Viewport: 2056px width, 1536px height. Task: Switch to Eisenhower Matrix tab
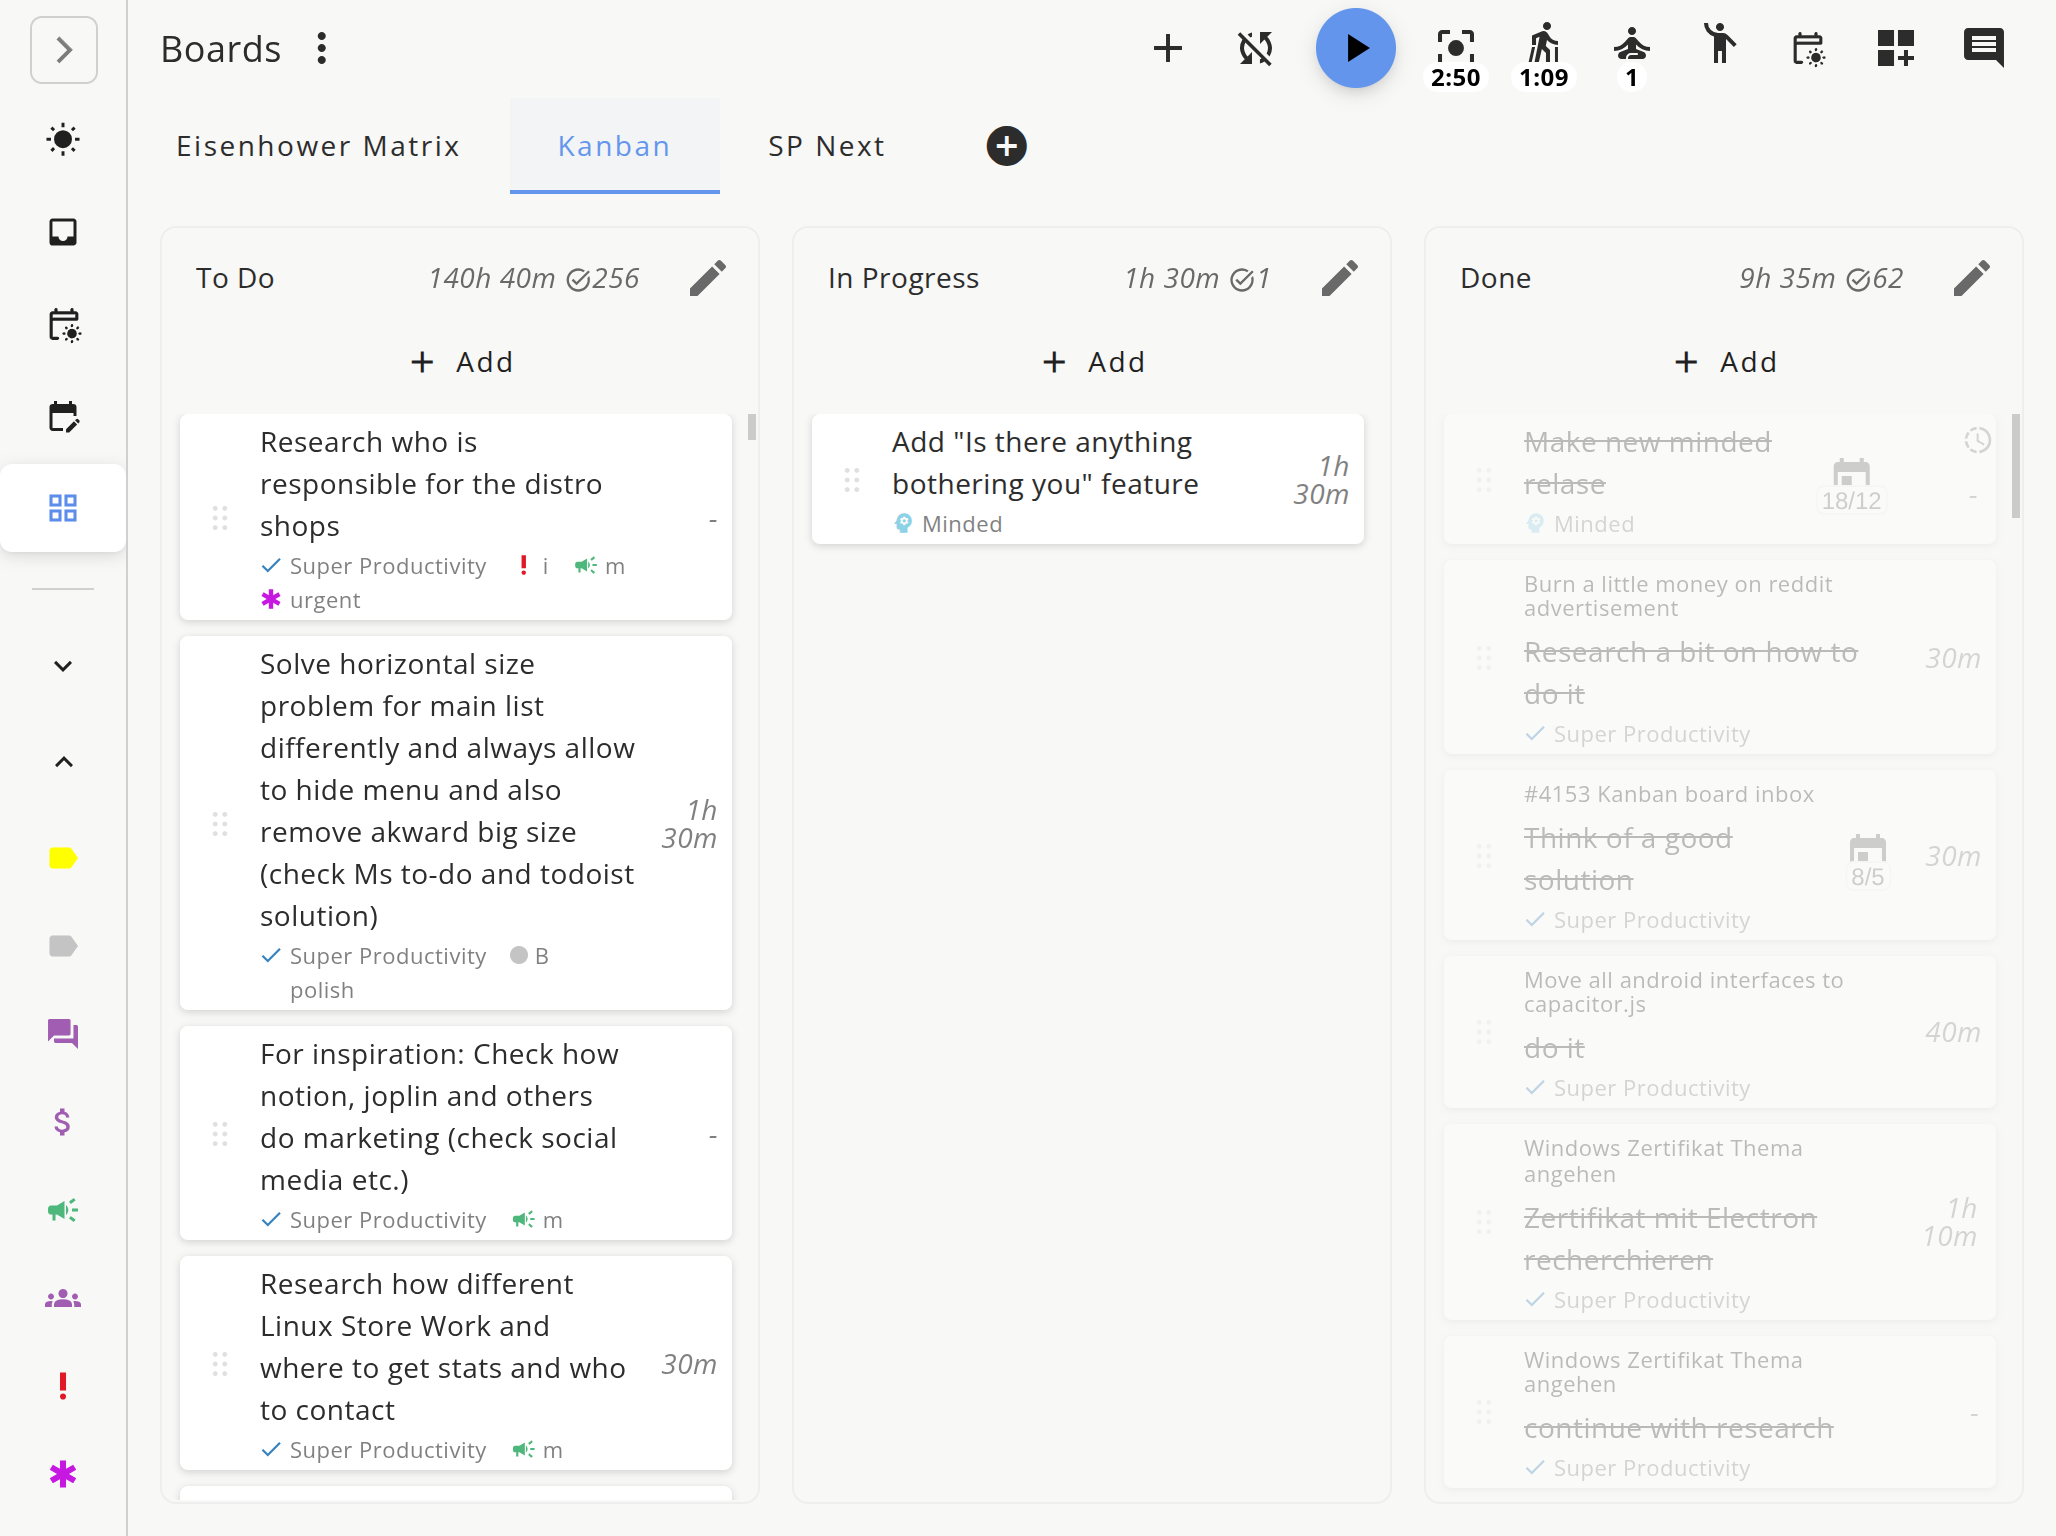click(318, 146)
